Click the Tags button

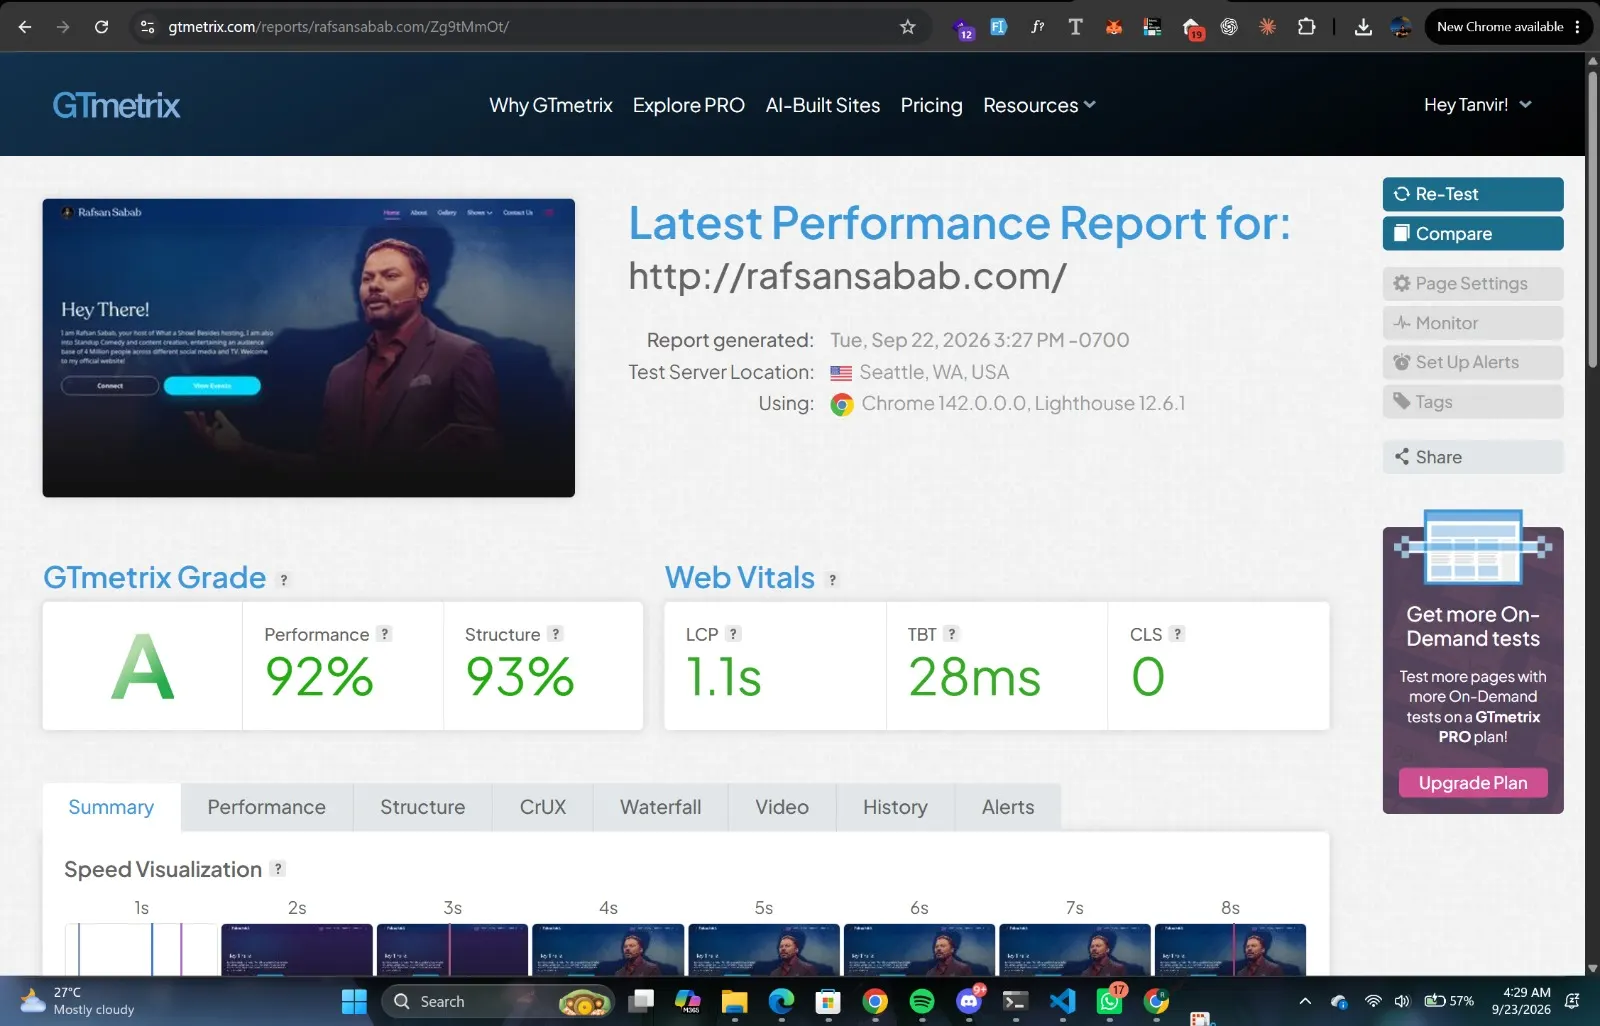tap(1473, 401)
